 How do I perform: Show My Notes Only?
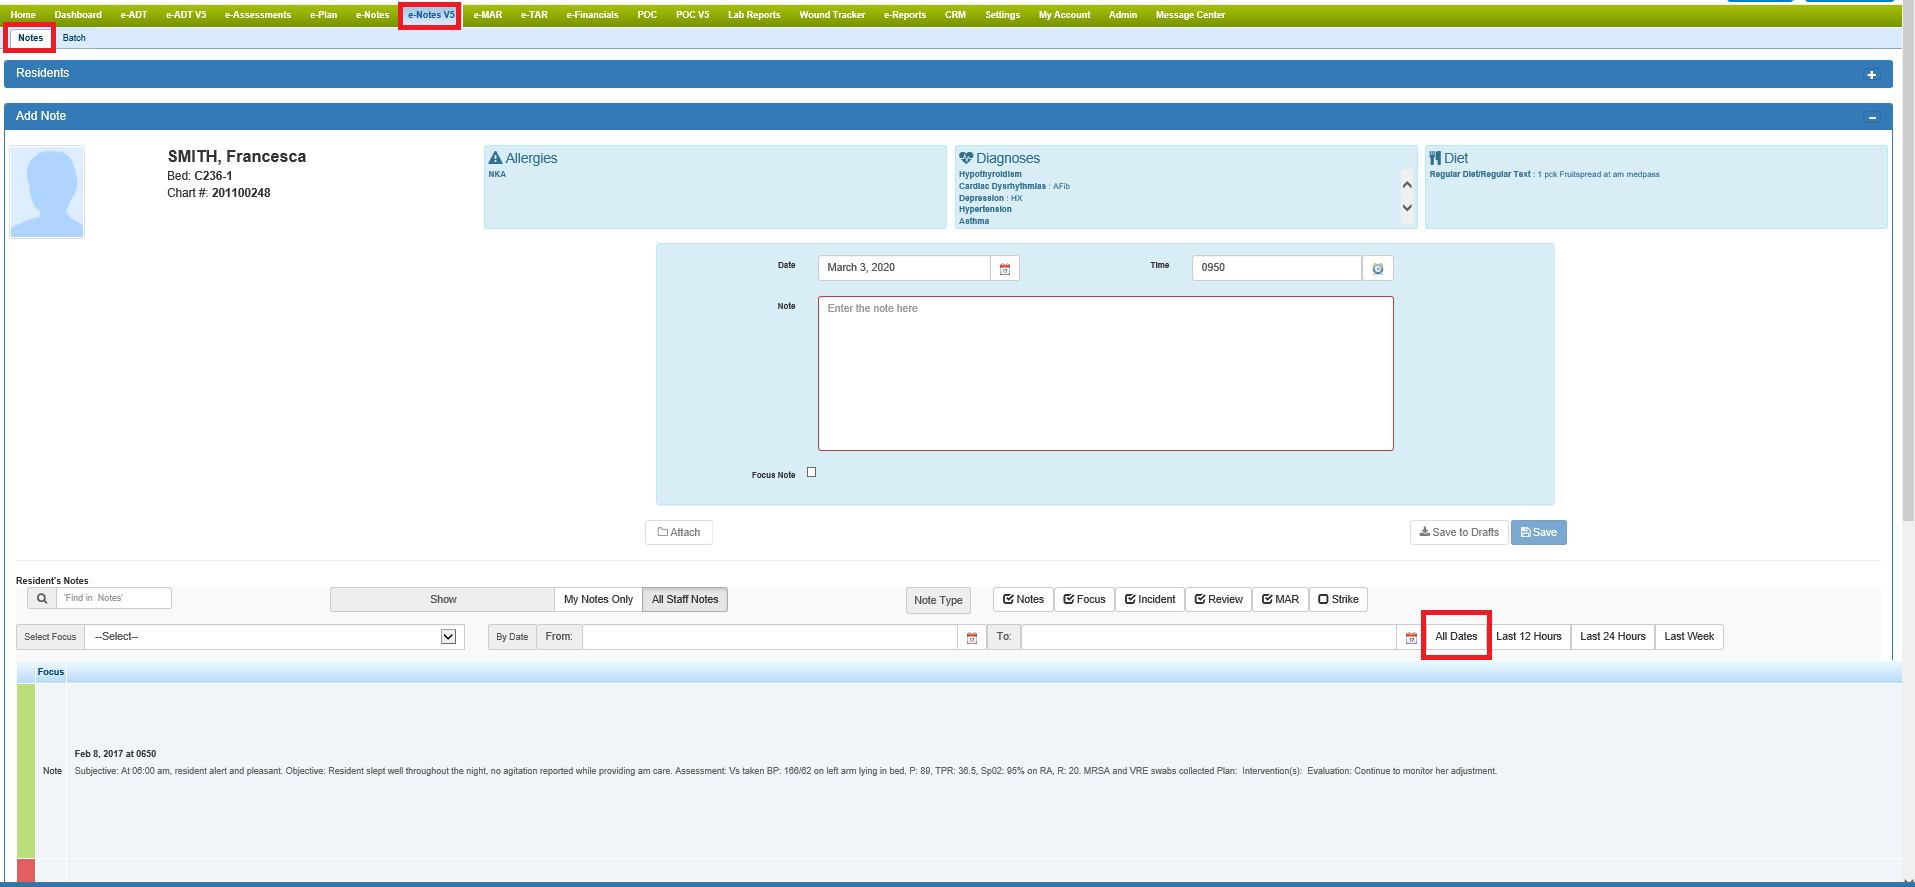pos(598,600)
